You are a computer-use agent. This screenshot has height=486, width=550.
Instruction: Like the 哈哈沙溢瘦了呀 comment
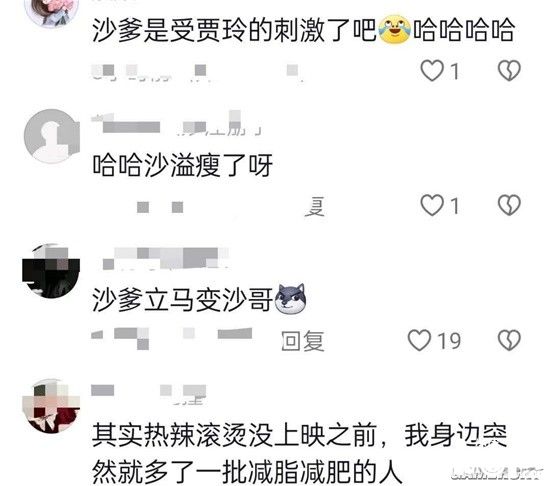[x=432, y=205]
